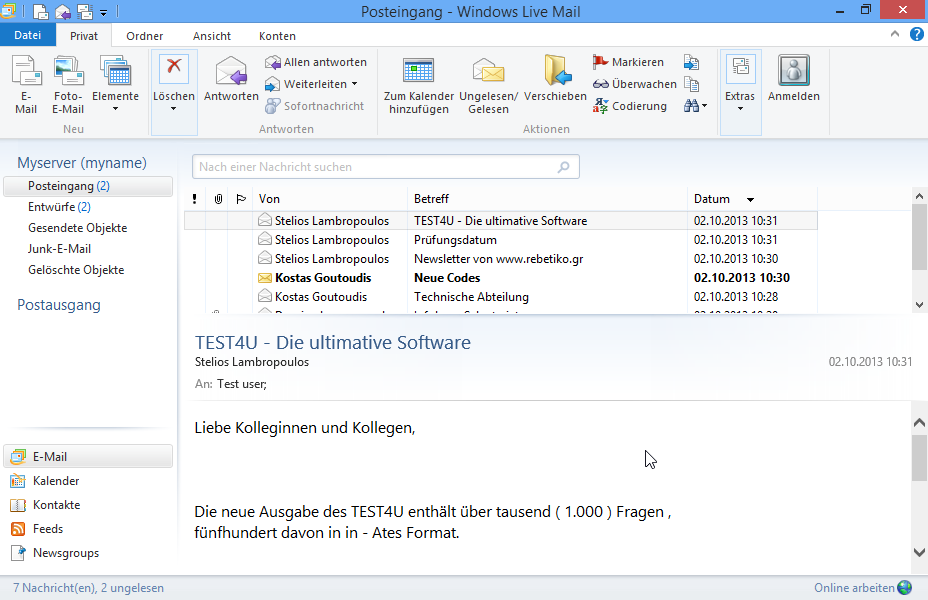
Task: Click the message search field
Action: click(385, 167)
